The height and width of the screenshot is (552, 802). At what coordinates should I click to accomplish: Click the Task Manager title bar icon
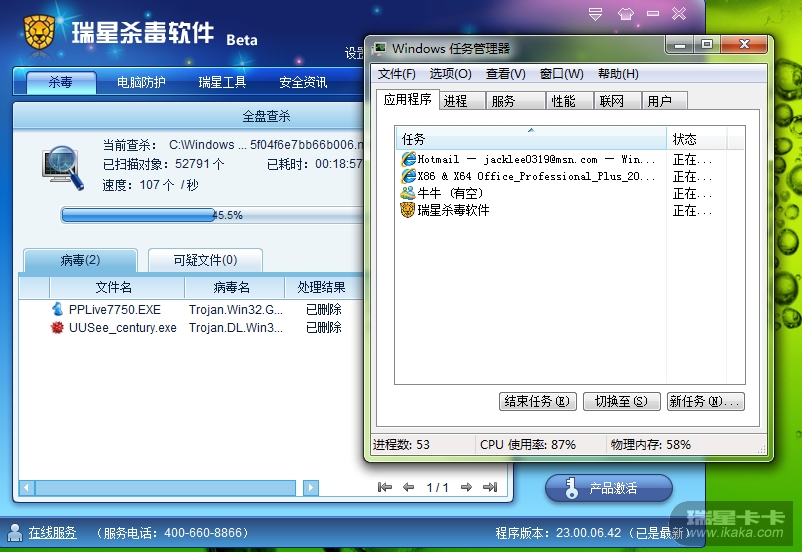(379, 49)
